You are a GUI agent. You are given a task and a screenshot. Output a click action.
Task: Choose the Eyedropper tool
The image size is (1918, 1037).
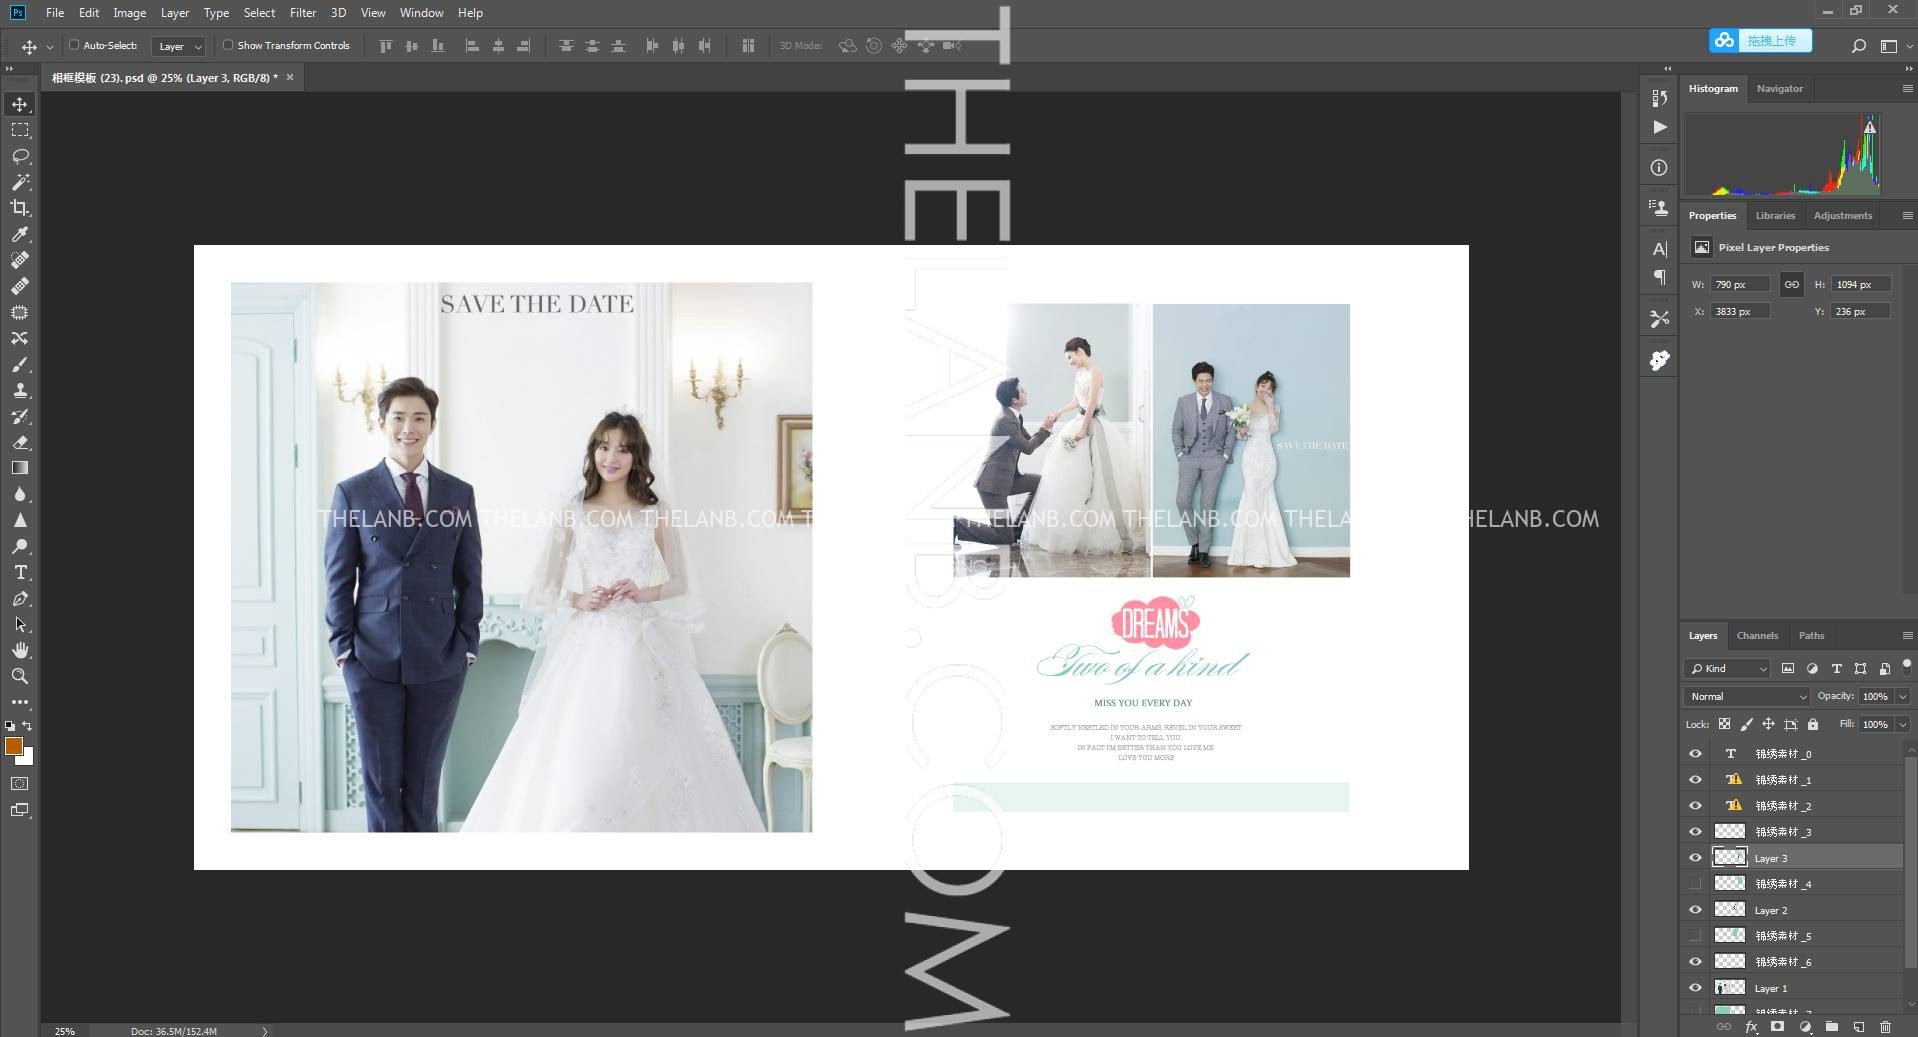click(20, 234)
